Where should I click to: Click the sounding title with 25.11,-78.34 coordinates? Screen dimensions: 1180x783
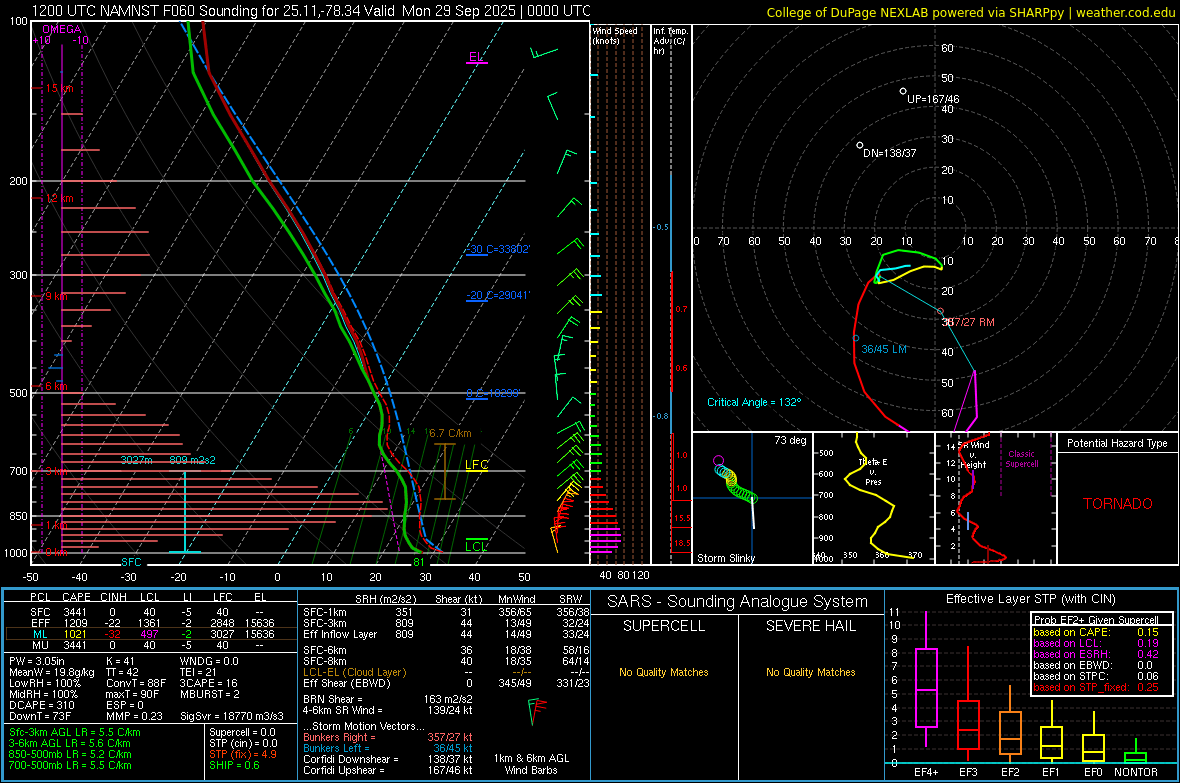311,11
